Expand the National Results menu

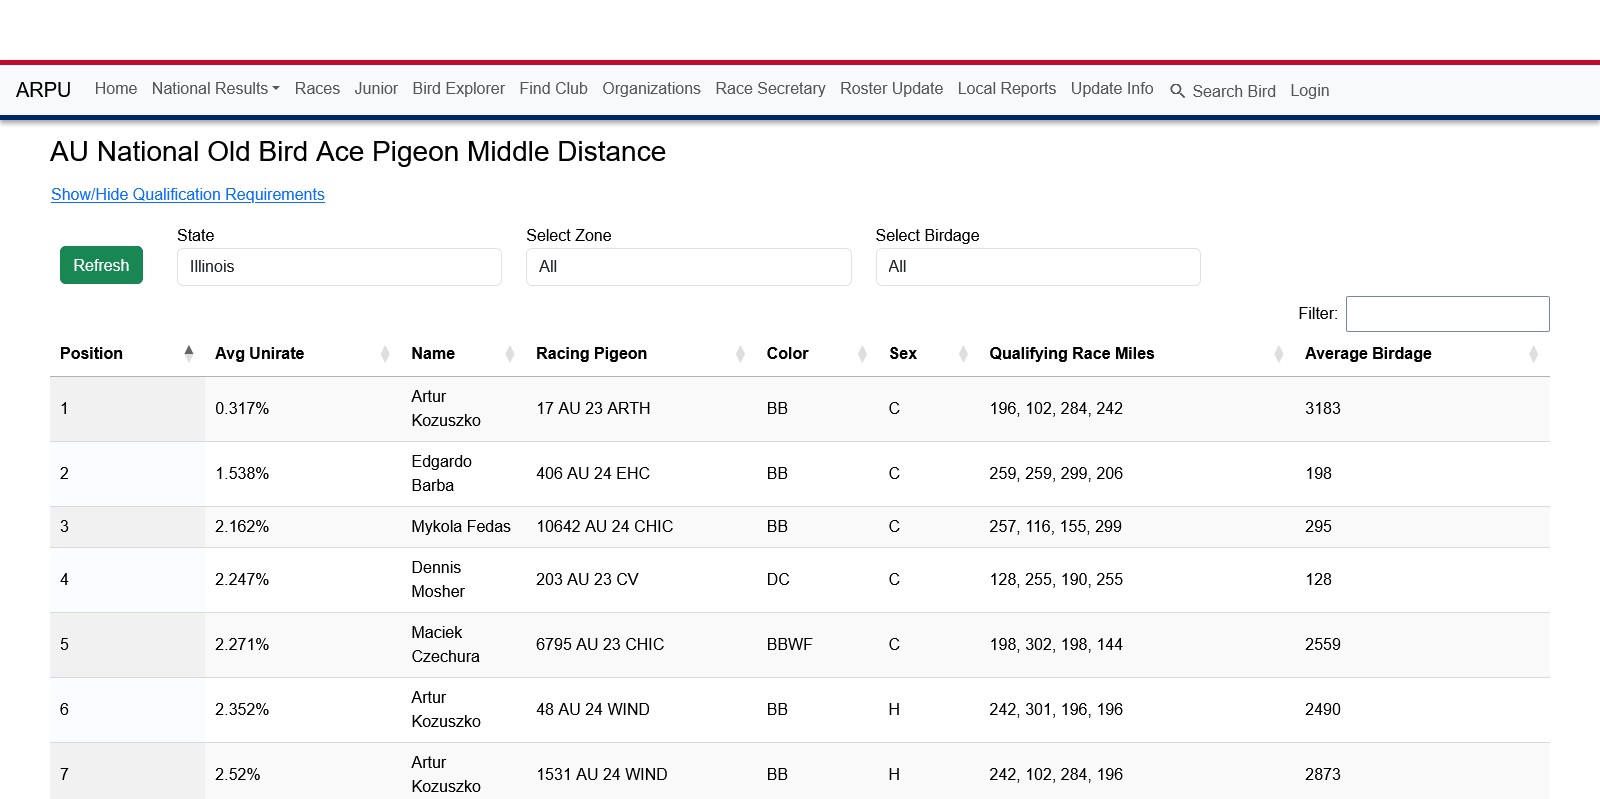[x=215, y=89]
